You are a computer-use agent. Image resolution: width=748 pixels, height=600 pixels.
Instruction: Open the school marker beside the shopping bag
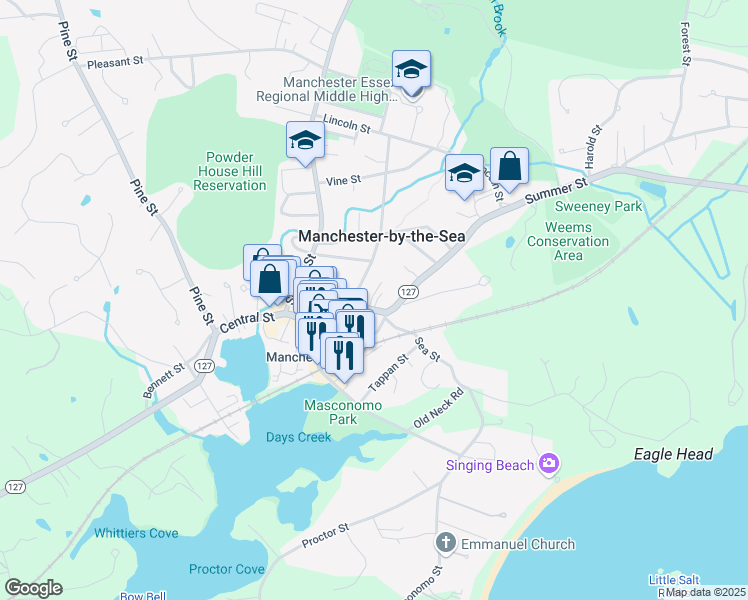pyautogui.click(x=464, y=174)
